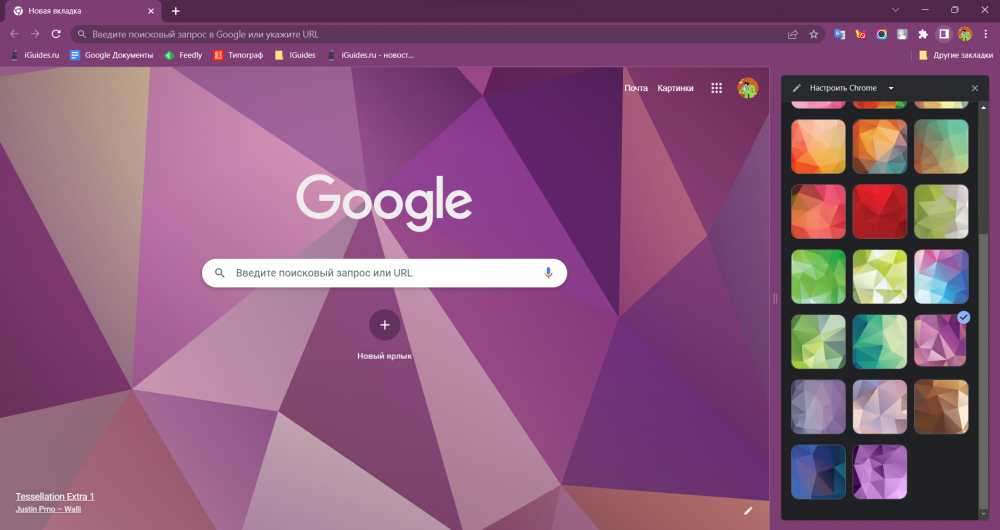Image resolution: width=1000 pixels, height=530 pixels.
Task: Select the lime and white polygon background
Action: click(879, 277)
